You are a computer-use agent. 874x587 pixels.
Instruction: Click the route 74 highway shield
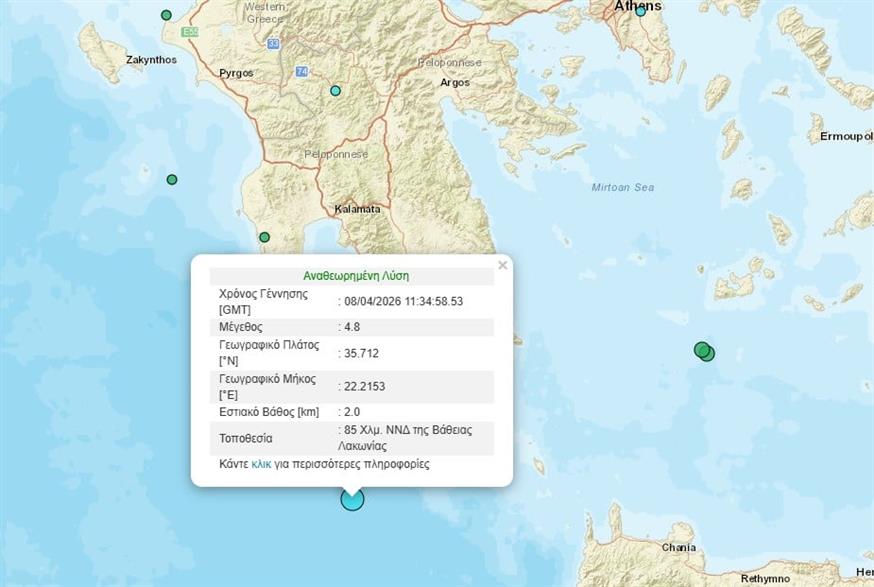tap(301, 70)
